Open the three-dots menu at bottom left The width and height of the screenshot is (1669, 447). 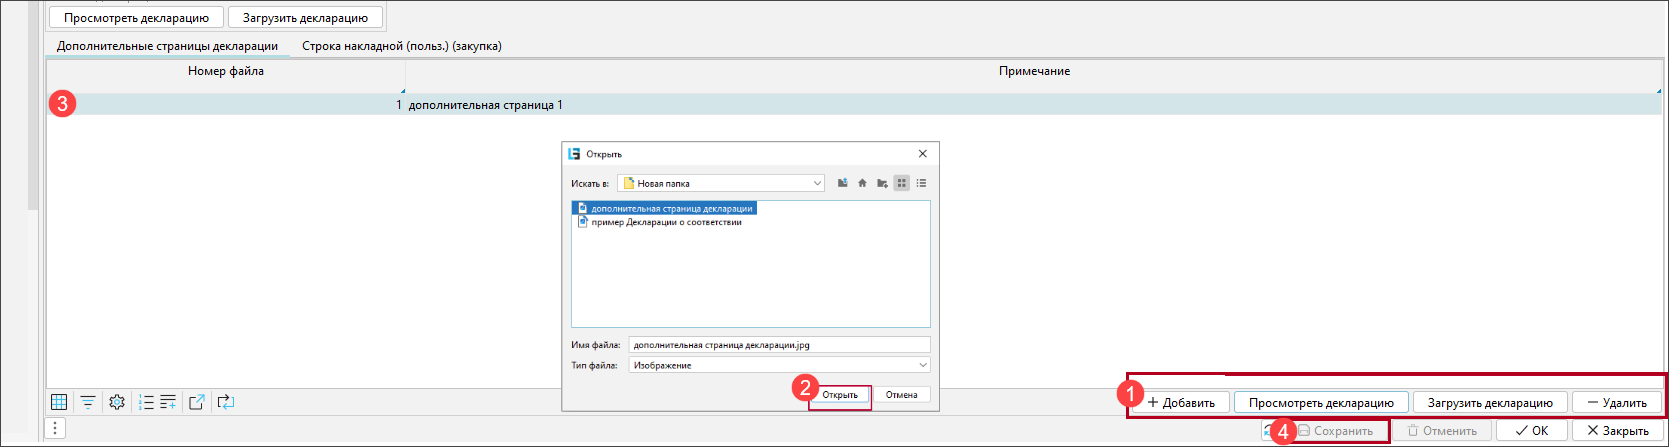(56, 429)
